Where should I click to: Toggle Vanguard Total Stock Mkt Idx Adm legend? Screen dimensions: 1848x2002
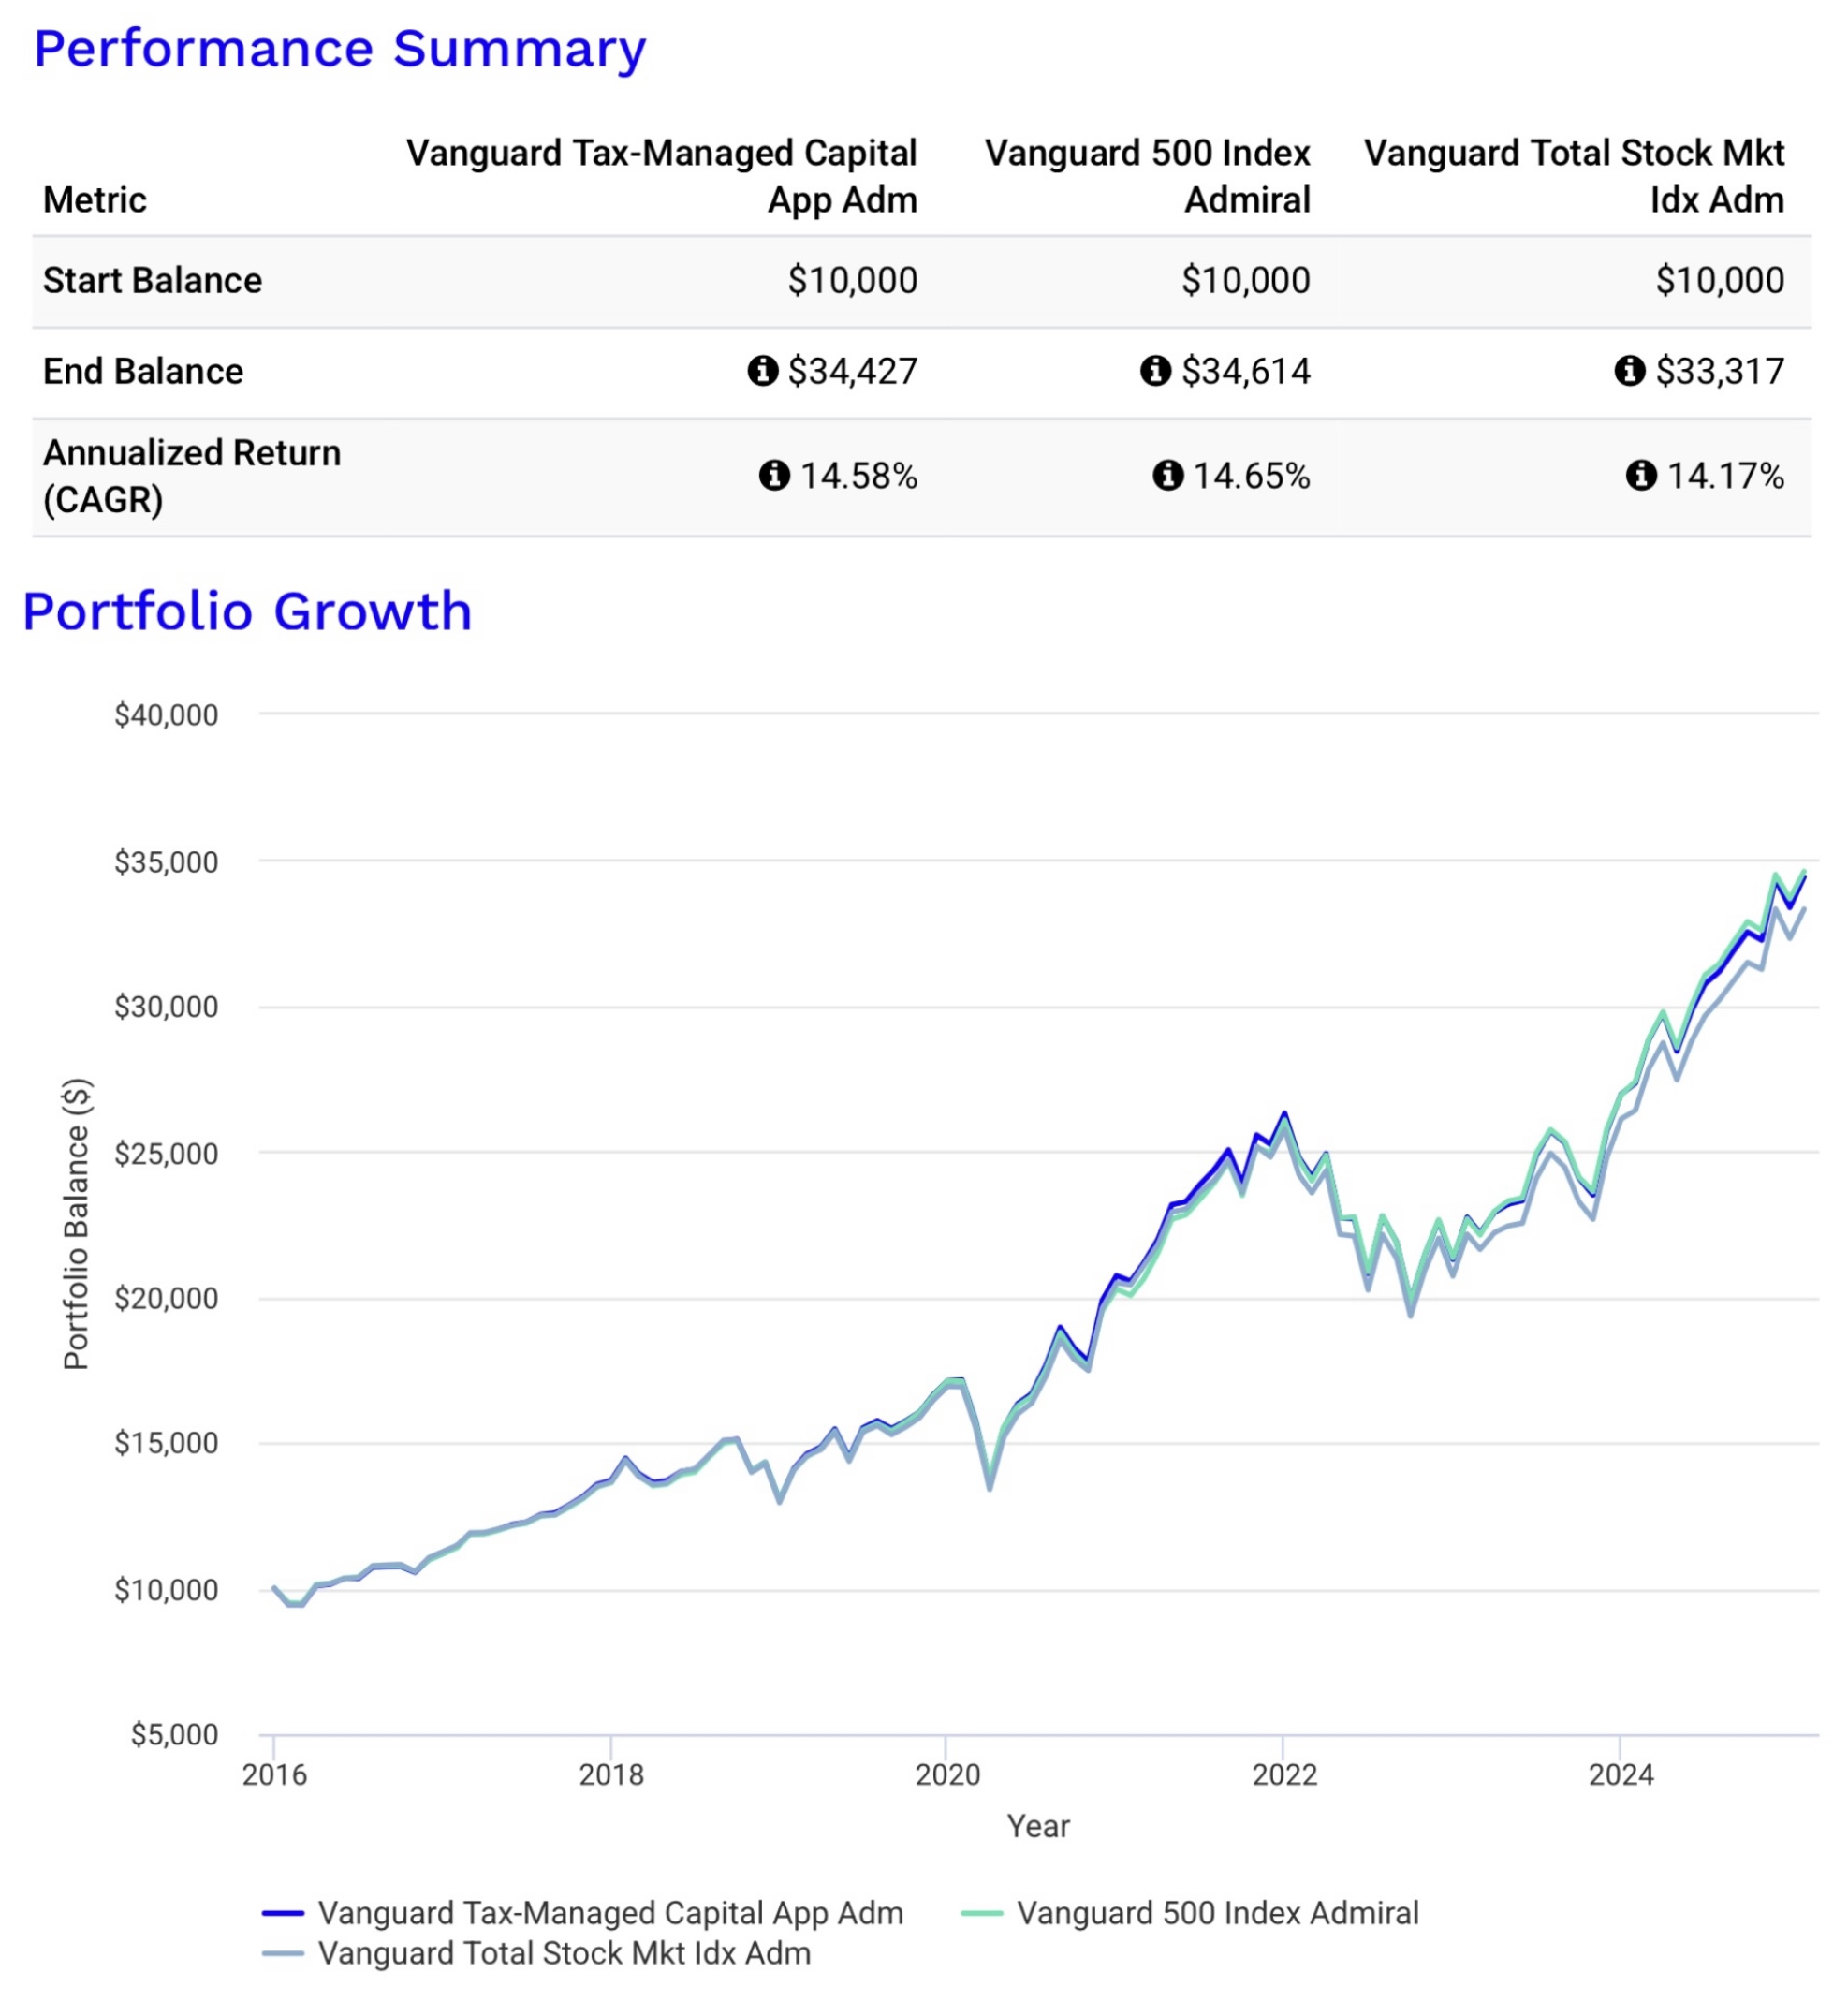click(x=537, y=1953)
